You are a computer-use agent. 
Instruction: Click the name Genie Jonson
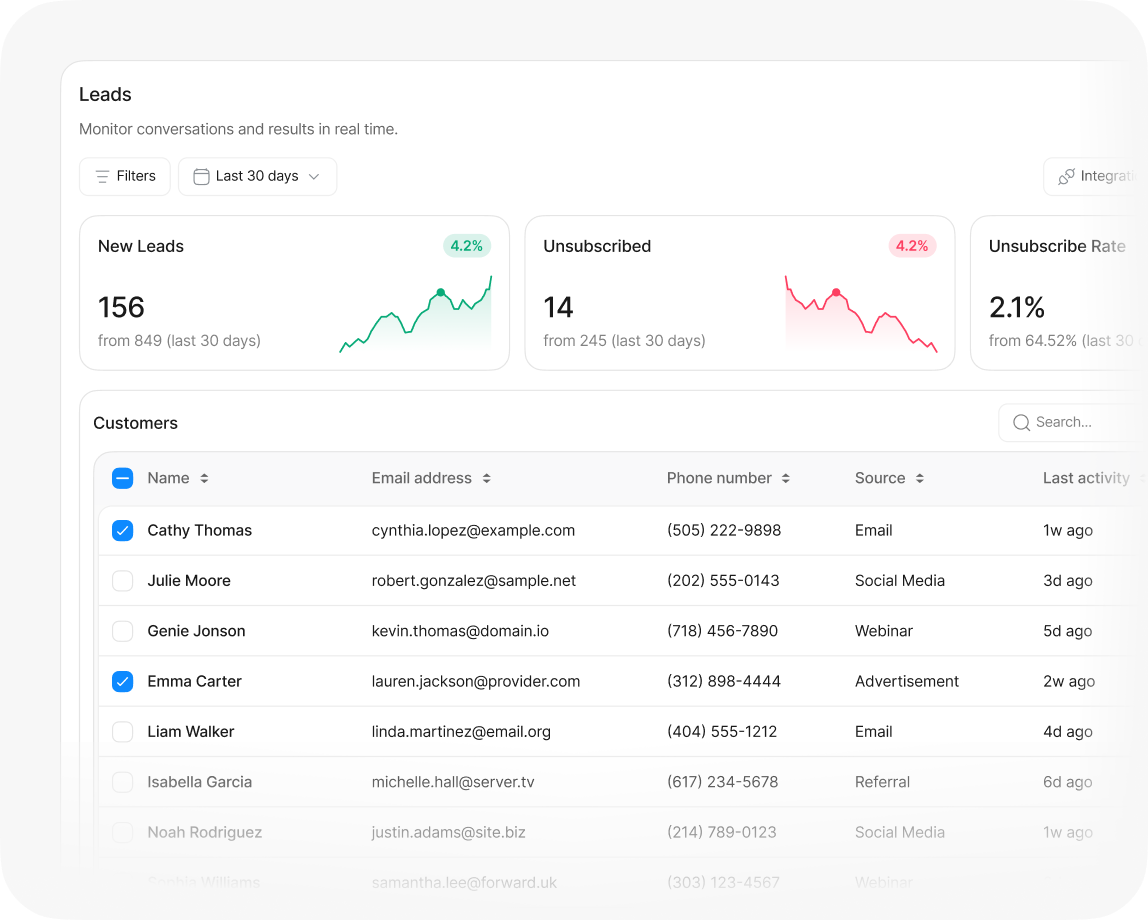pos(196,631)
